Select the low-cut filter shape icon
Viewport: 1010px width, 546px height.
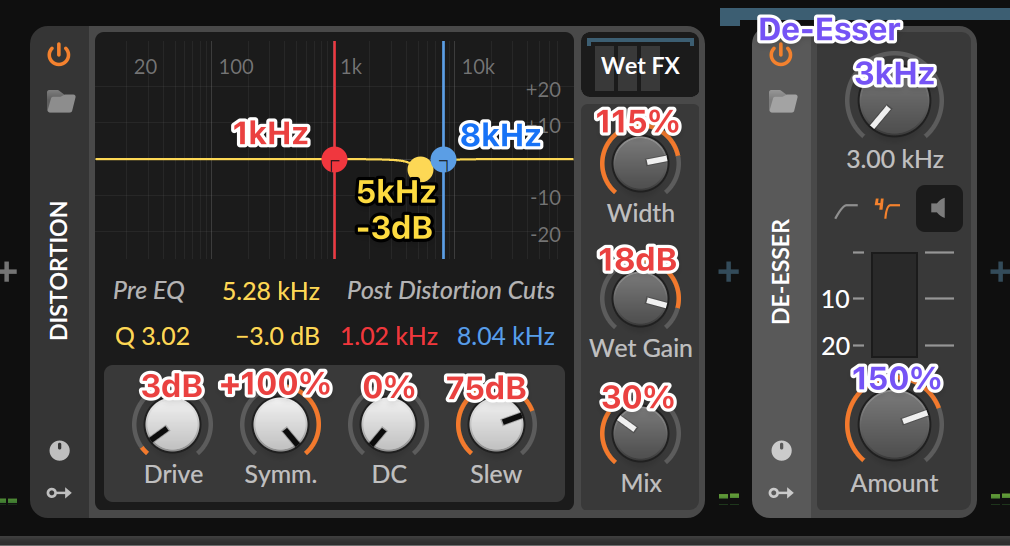click(x=846, y=211)
